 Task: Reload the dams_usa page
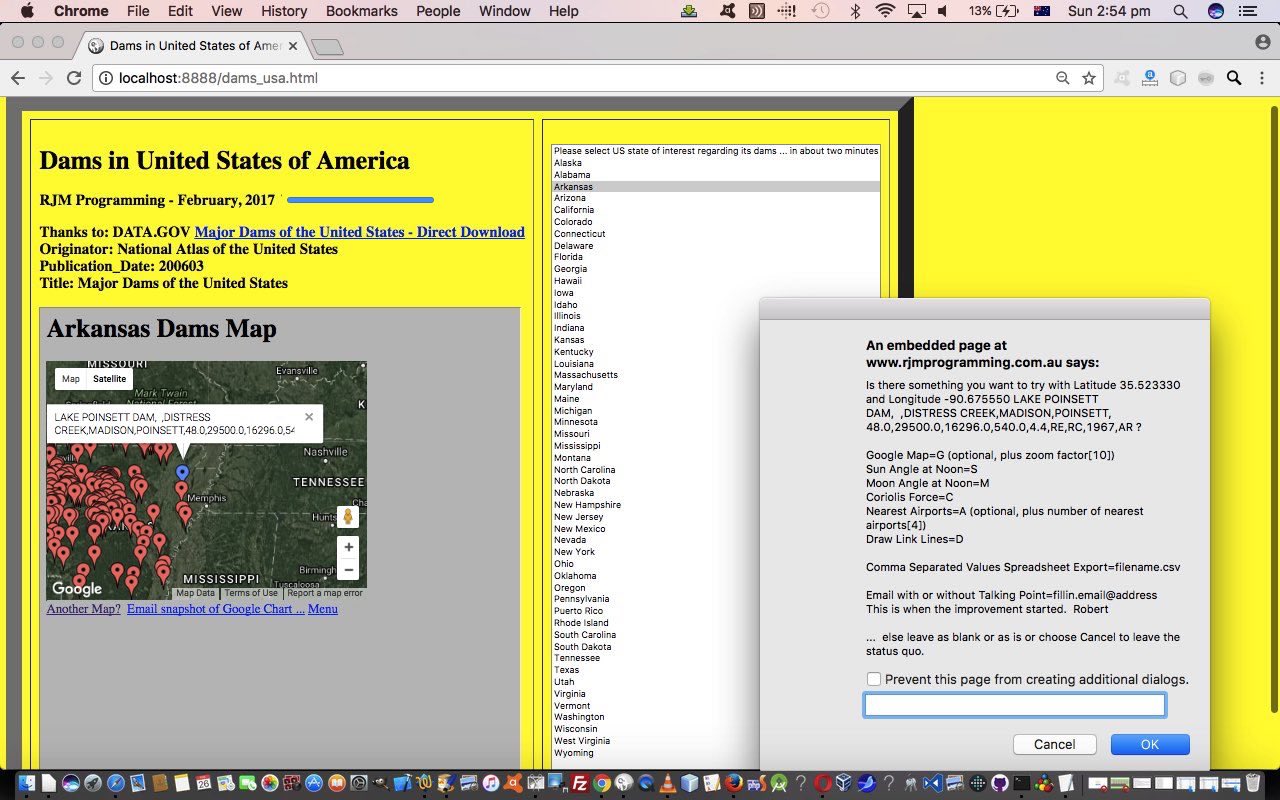click(x=74, y=78)
